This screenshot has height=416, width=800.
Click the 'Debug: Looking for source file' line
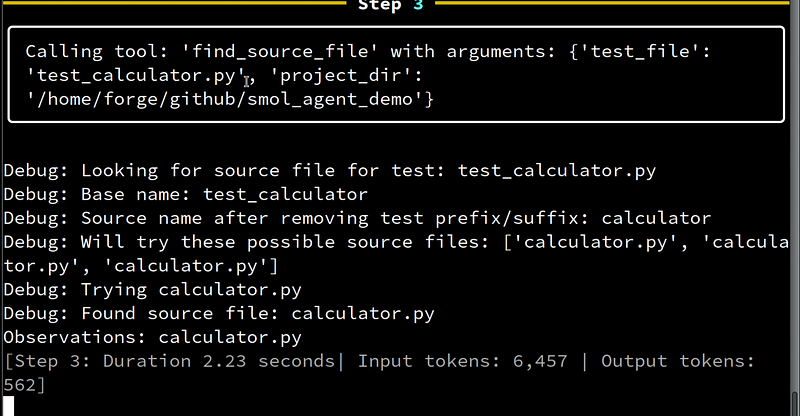[x=330, y=170]
